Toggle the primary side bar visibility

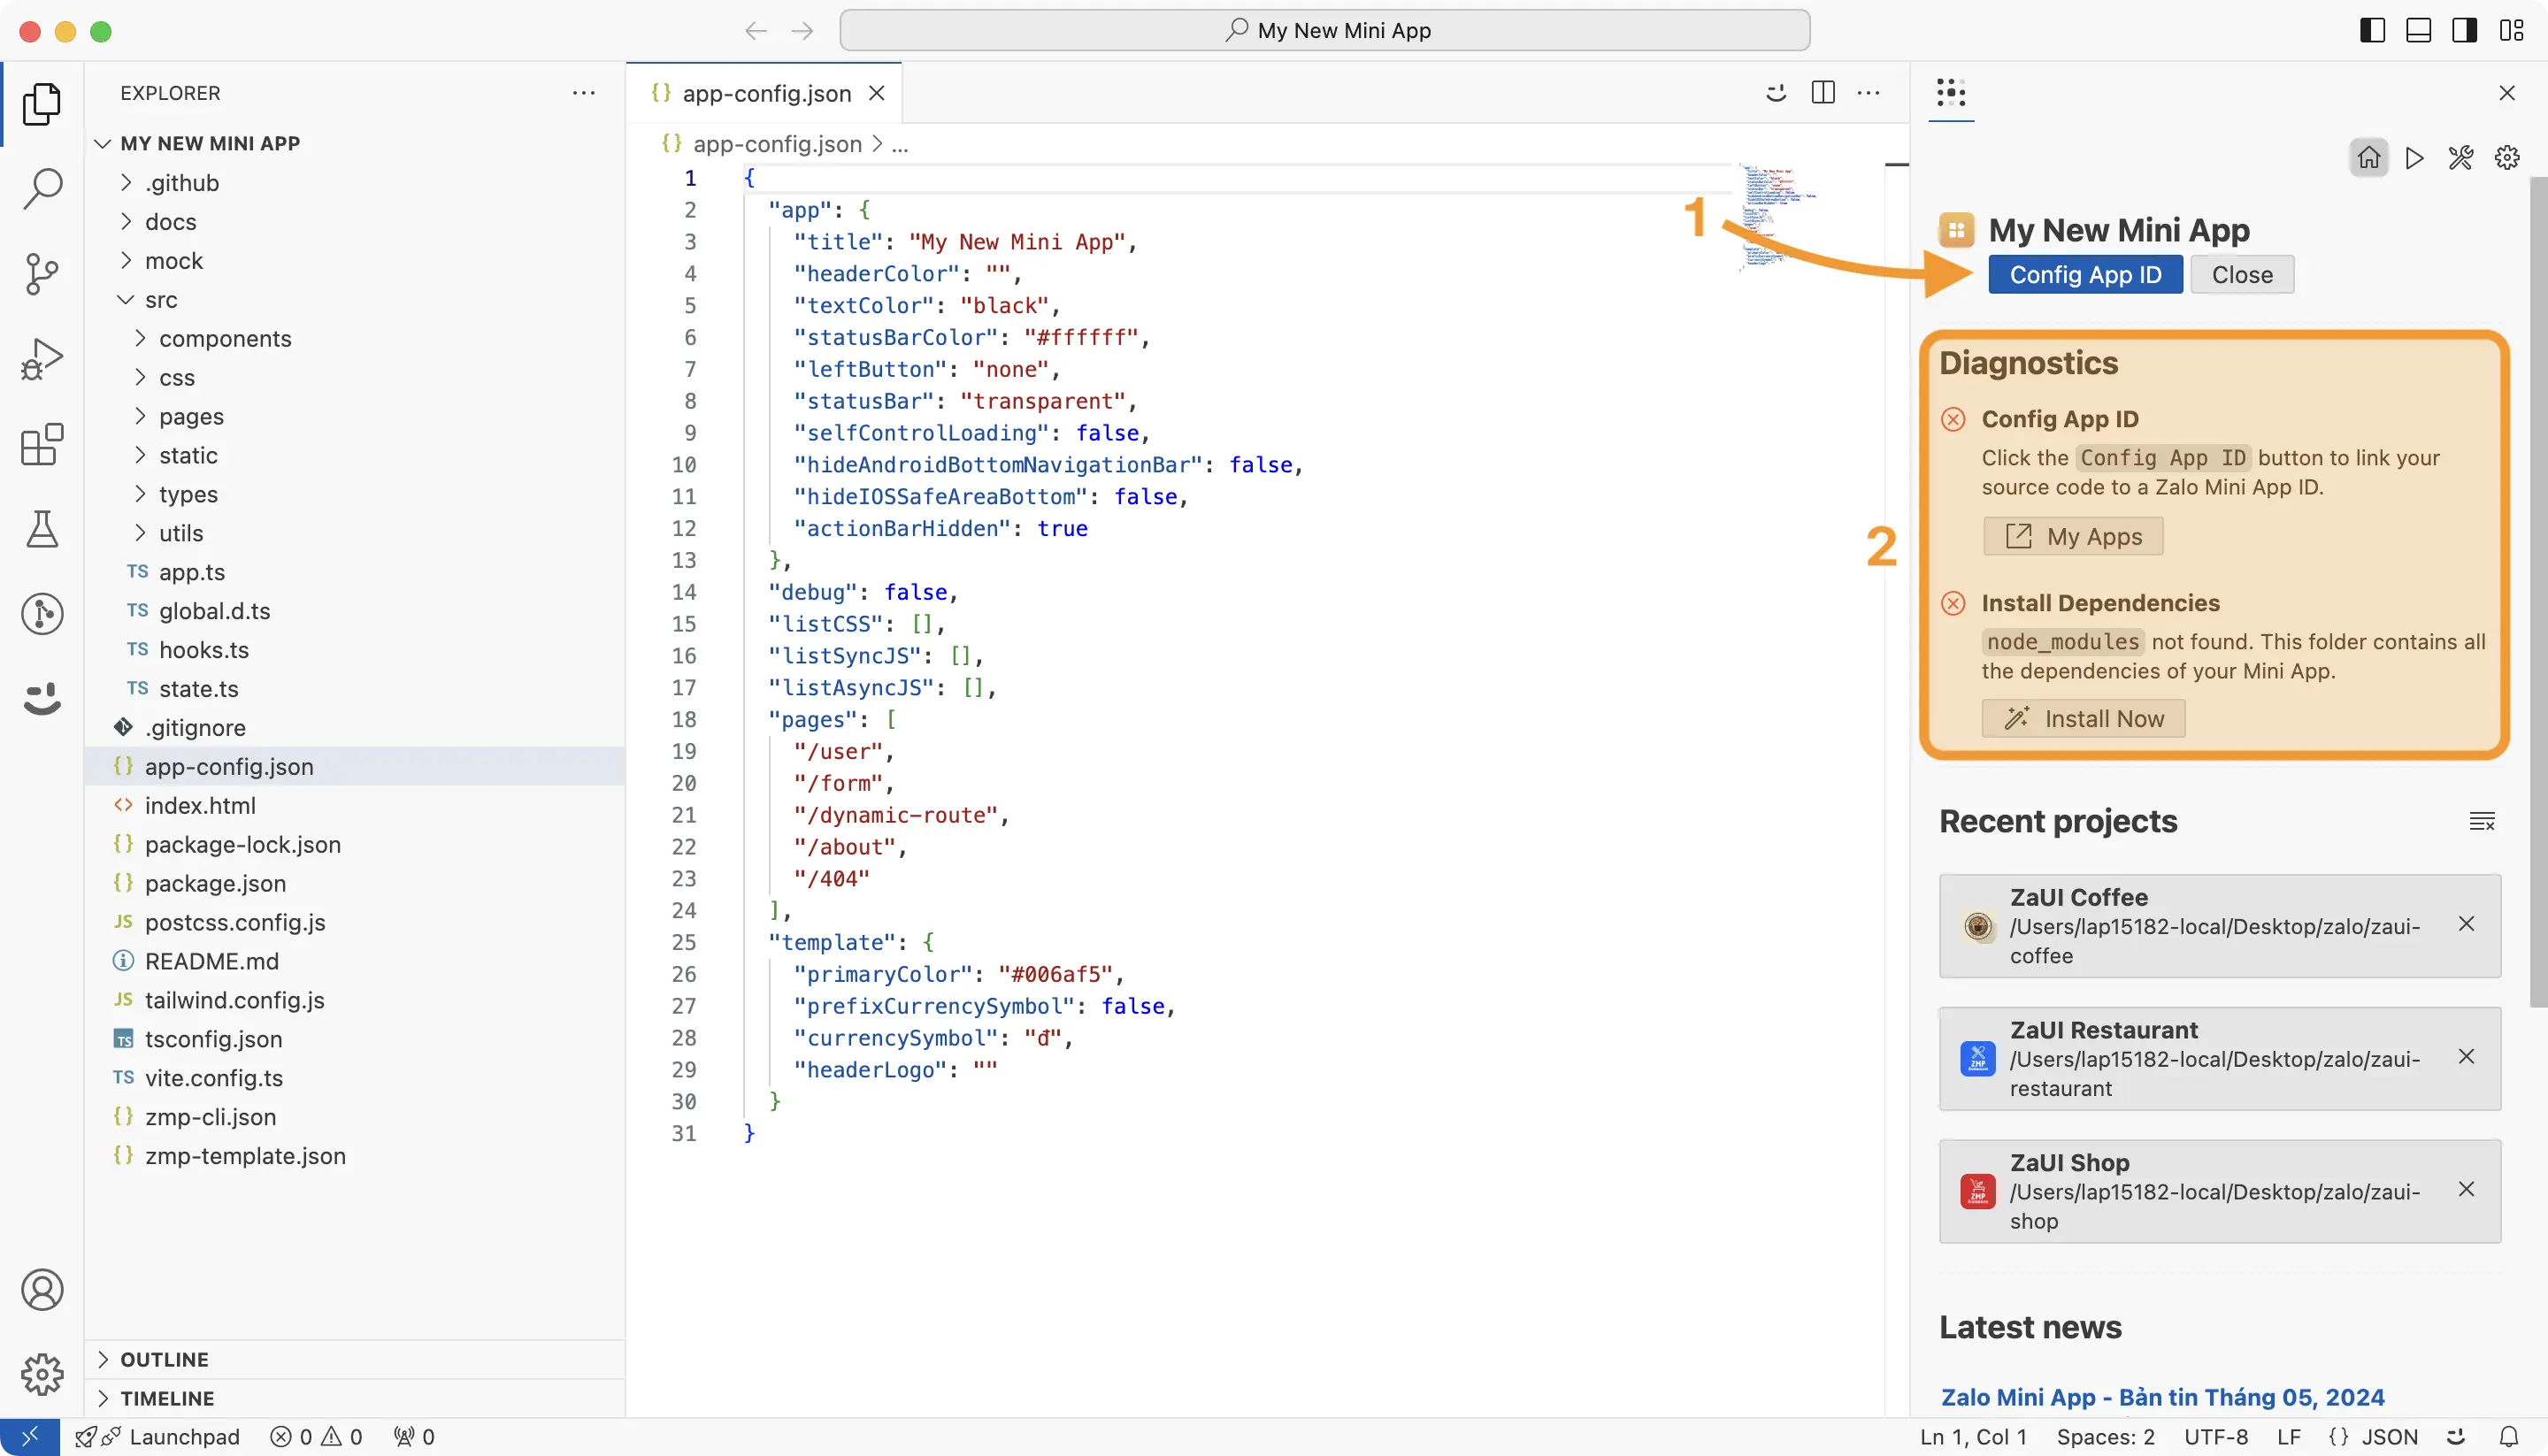(2371, 30)
